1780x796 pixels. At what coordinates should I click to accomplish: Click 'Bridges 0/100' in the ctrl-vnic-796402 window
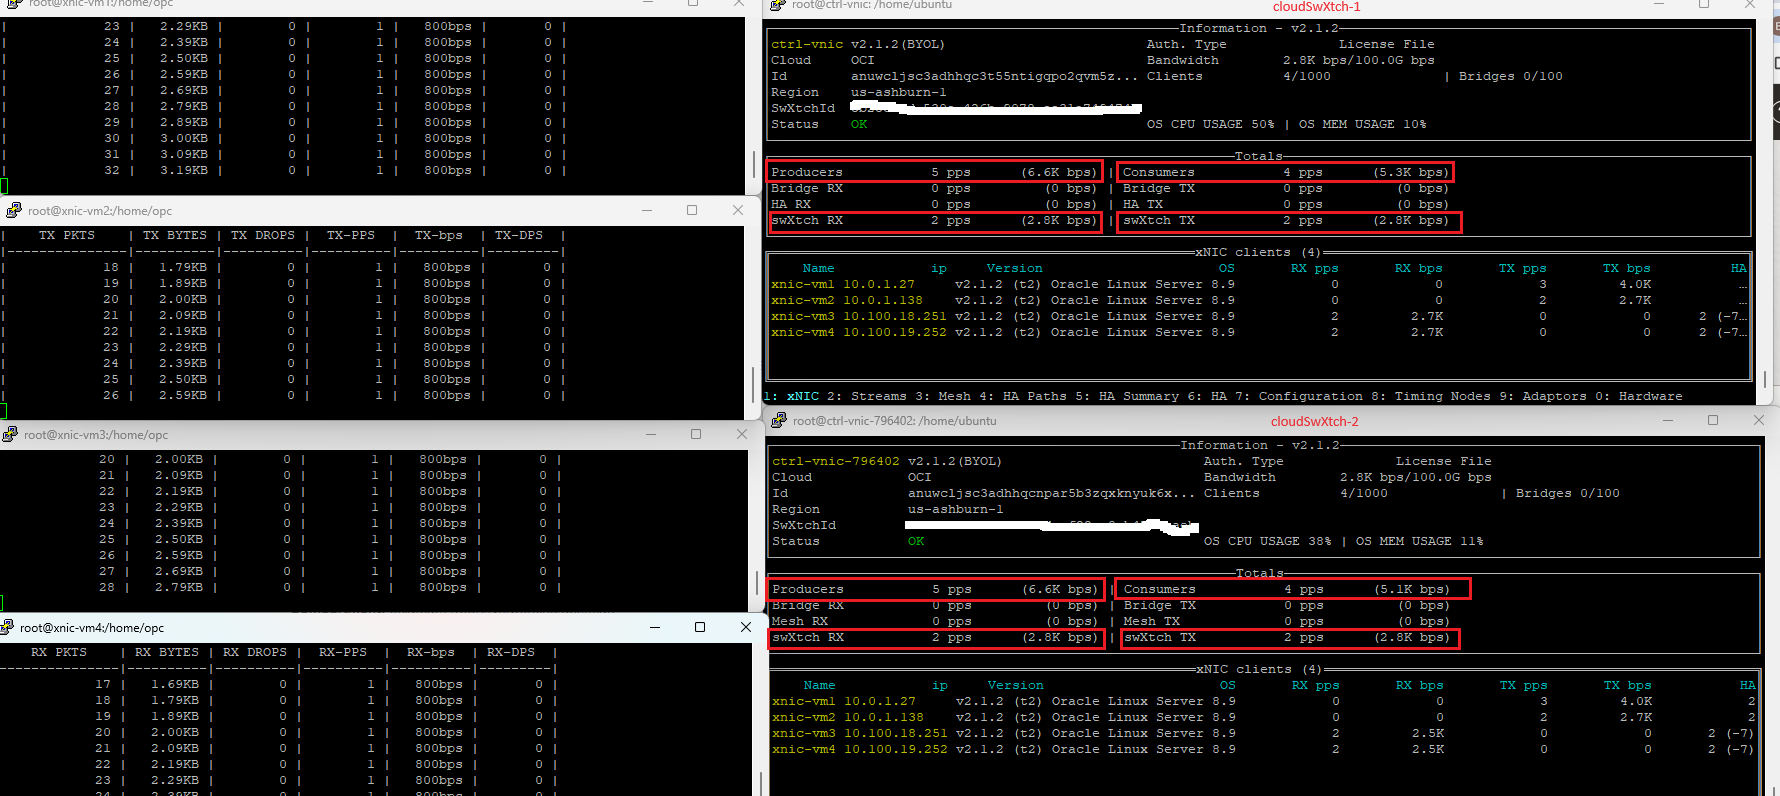[x=1568, y=494]
